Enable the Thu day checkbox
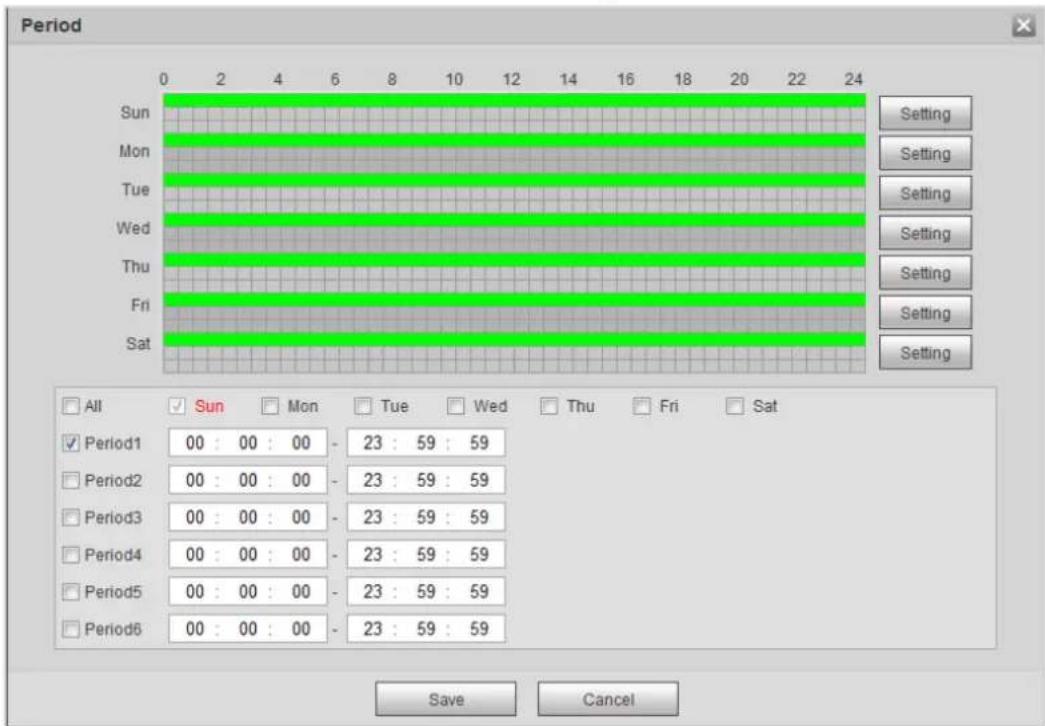This screenshot has height=726, width=1045. pos(548,406)
